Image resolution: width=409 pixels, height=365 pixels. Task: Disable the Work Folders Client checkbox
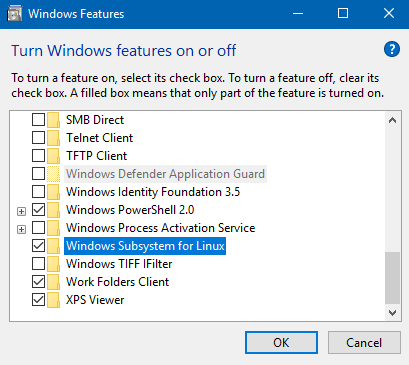(x=38, y=281)
